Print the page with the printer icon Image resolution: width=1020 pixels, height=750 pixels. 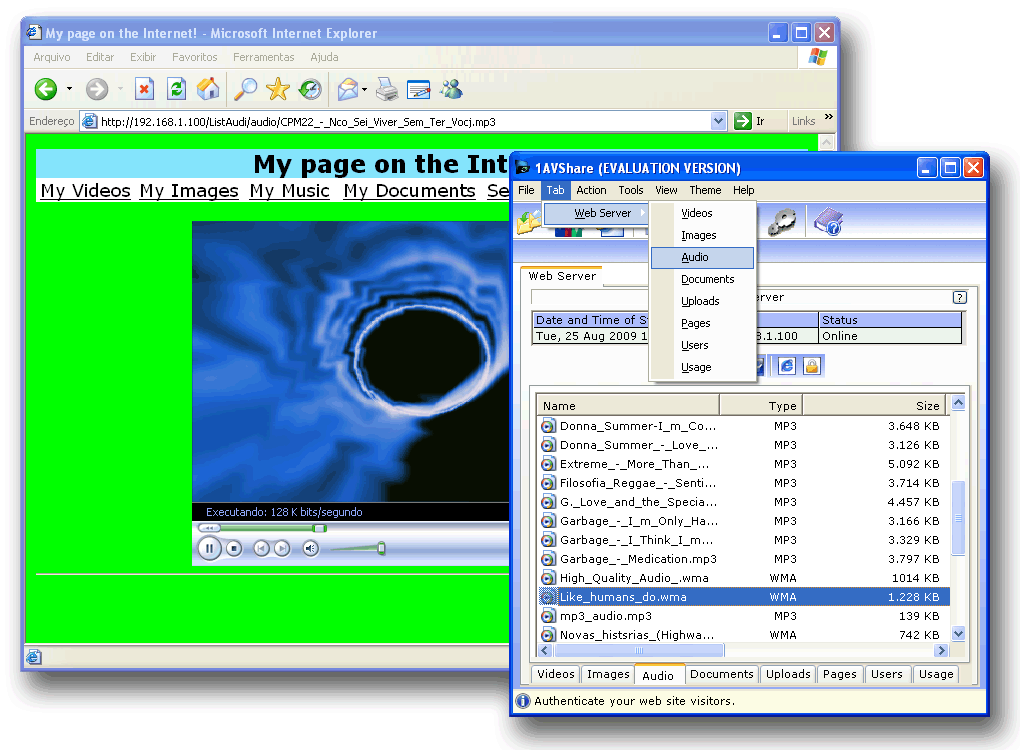(387, 88)
